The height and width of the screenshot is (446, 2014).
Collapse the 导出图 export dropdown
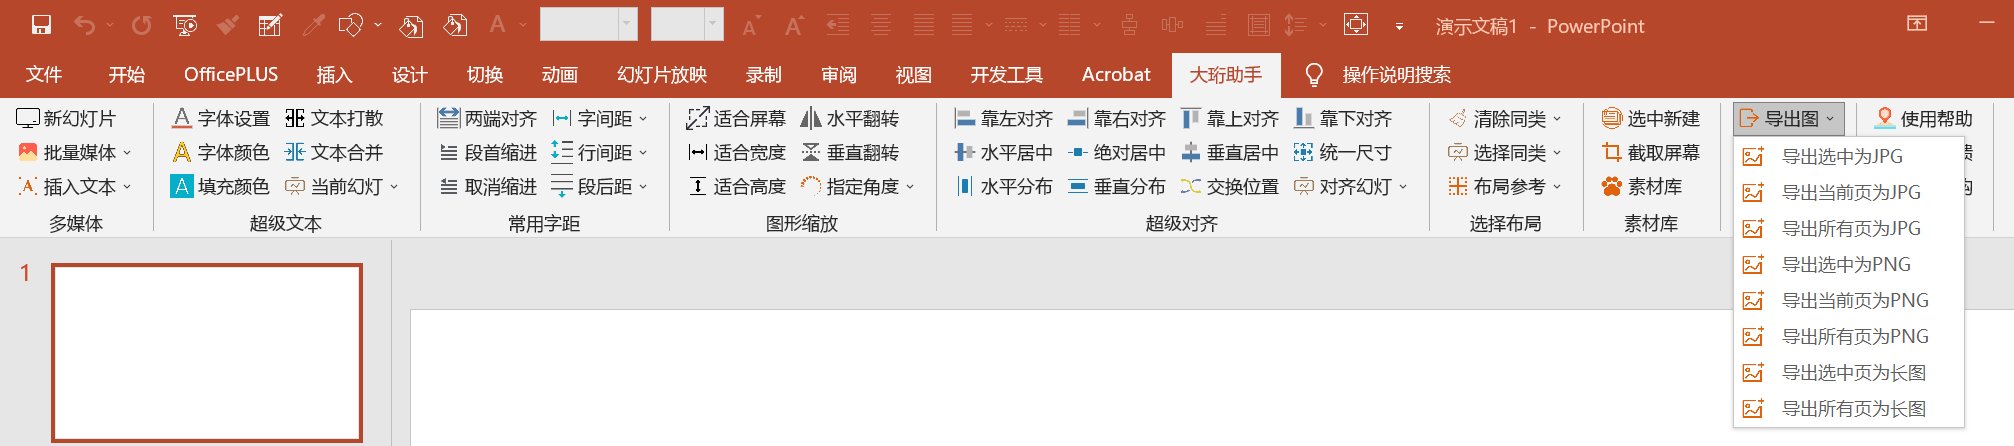pos(1788,118)
